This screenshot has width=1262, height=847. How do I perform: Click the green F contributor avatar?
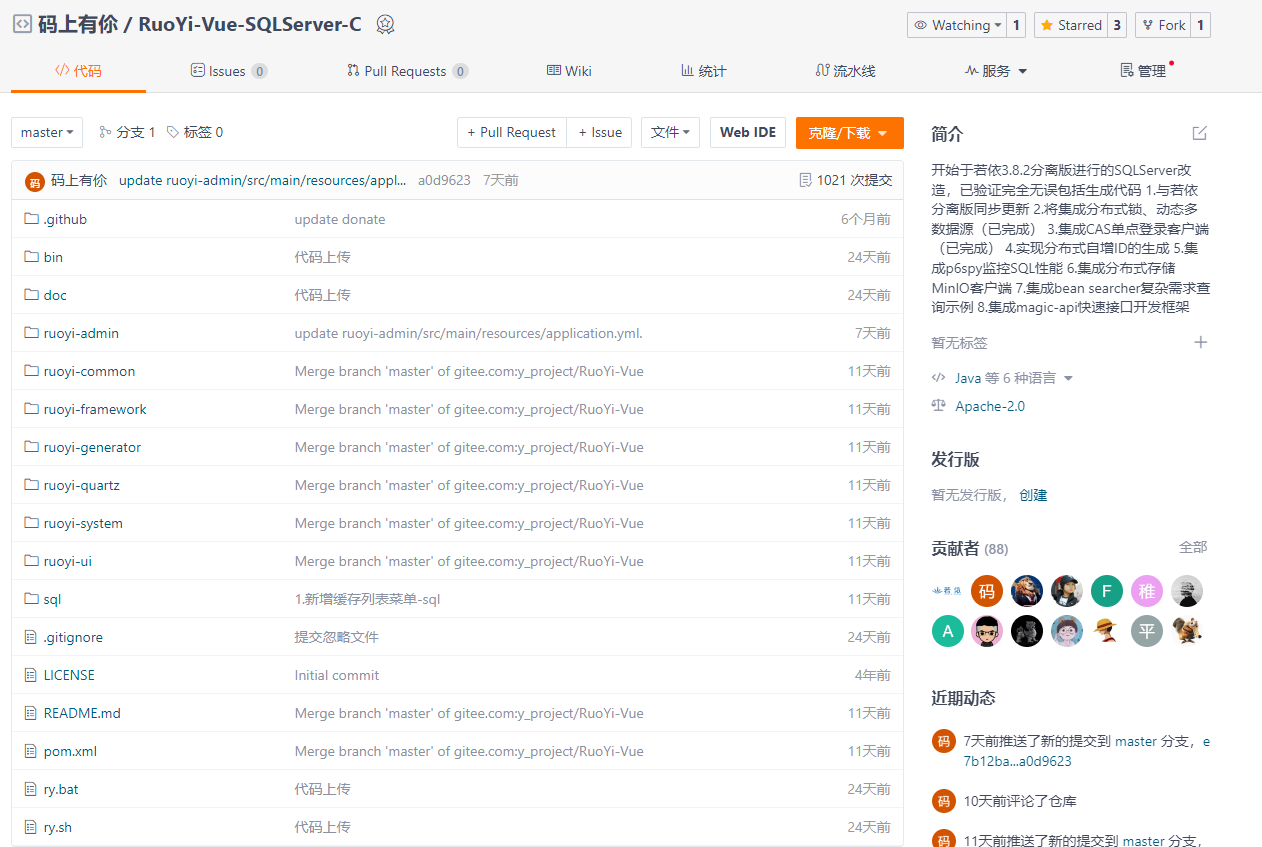[1106, 591]
